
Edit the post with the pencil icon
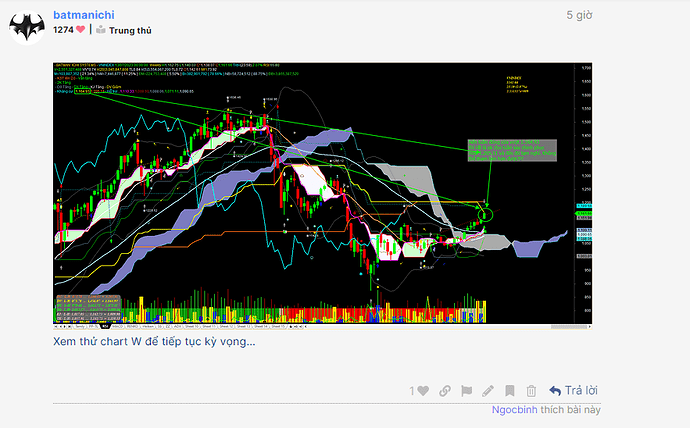point(488,391)
